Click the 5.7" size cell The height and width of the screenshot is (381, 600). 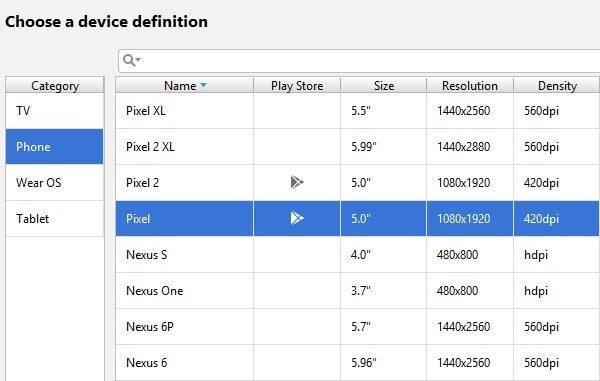tap(383, 327)
